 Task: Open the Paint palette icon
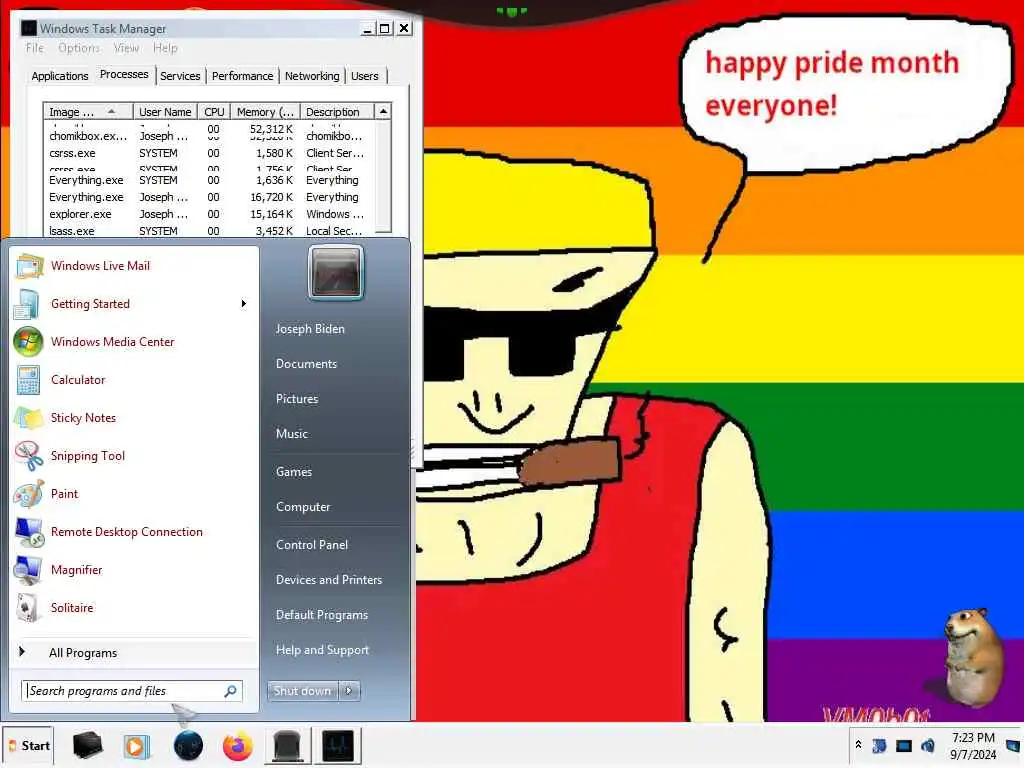point(29,494)
